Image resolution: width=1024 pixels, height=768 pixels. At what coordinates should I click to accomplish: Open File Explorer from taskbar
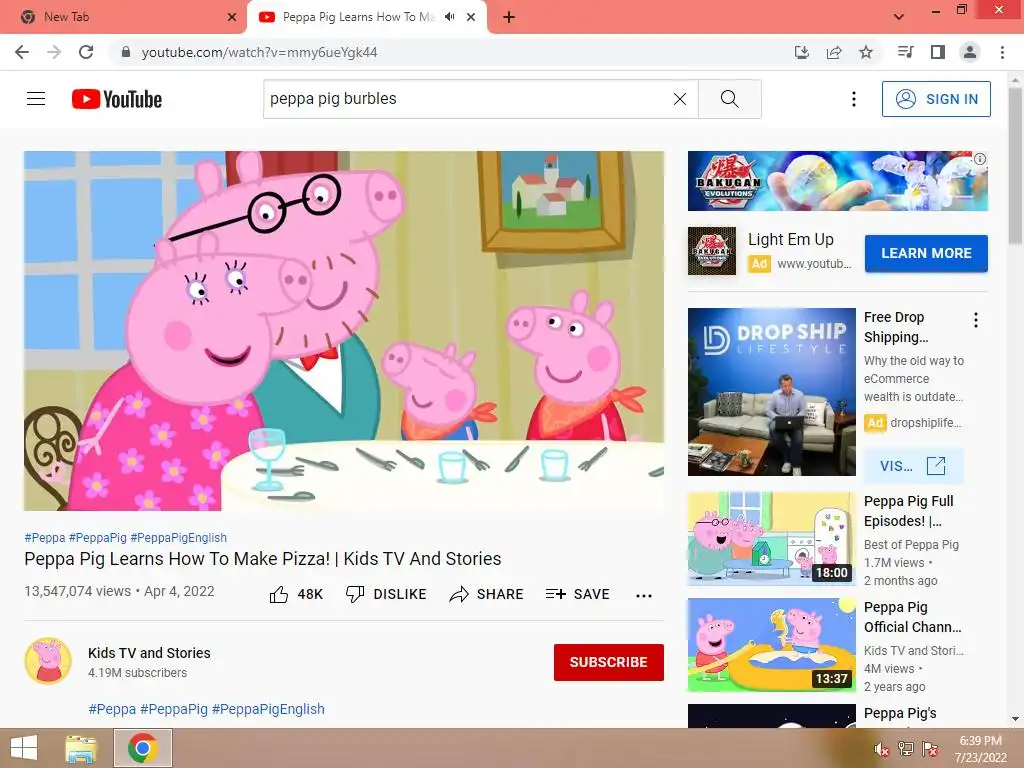(x=81, y=748)
